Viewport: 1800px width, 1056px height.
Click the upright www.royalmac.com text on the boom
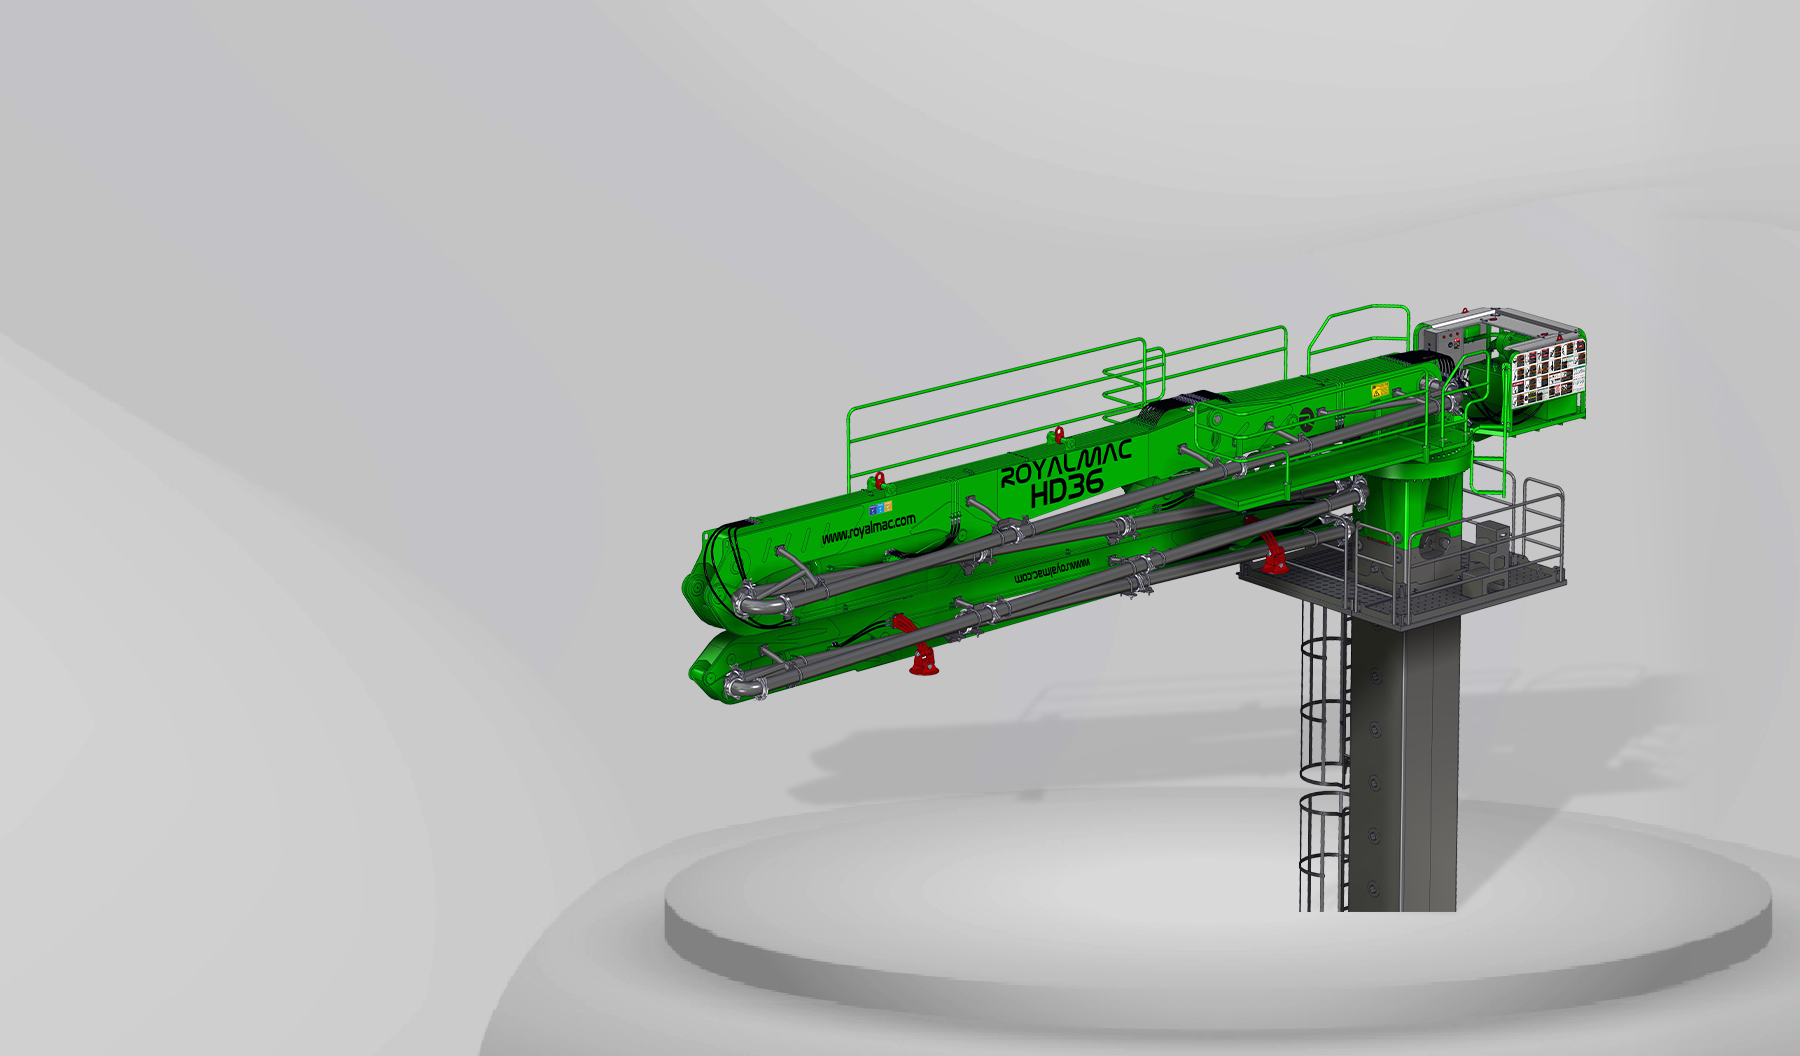868,530
